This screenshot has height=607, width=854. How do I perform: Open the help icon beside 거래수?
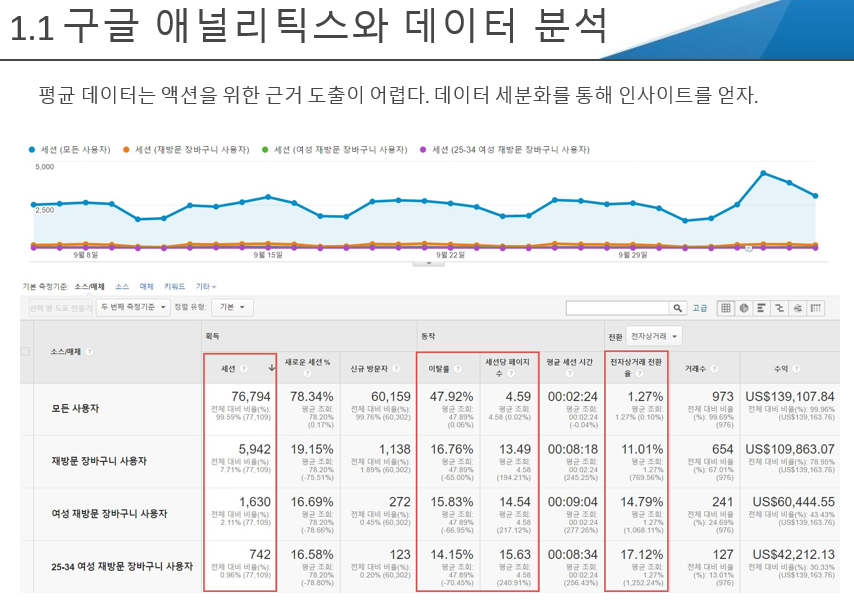pos(714,369)
